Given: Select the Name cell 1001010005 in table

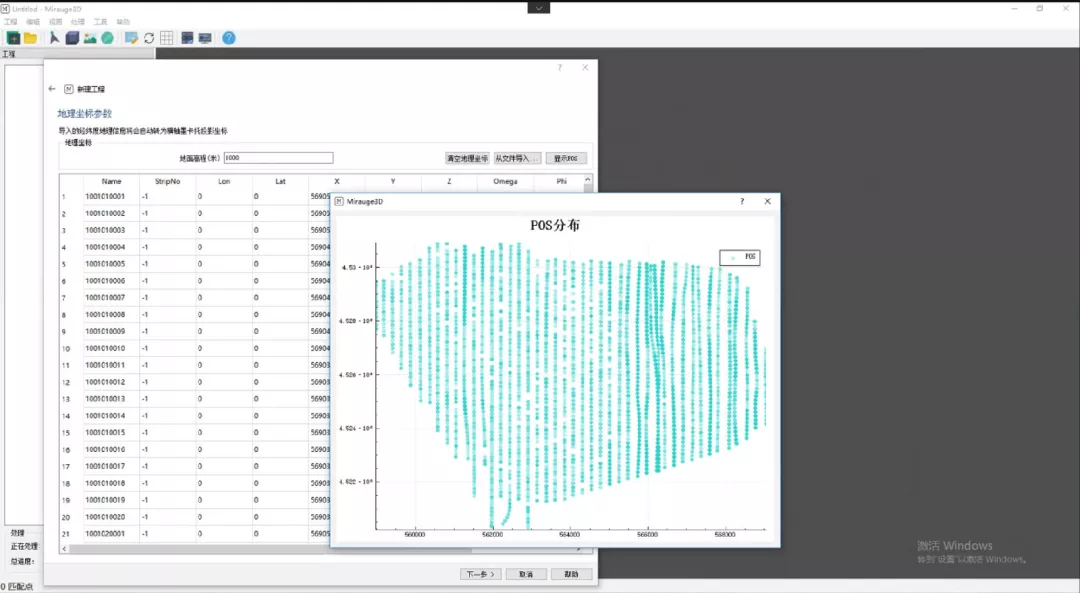Looking at the screenshot, I should (x=105, y=264).
